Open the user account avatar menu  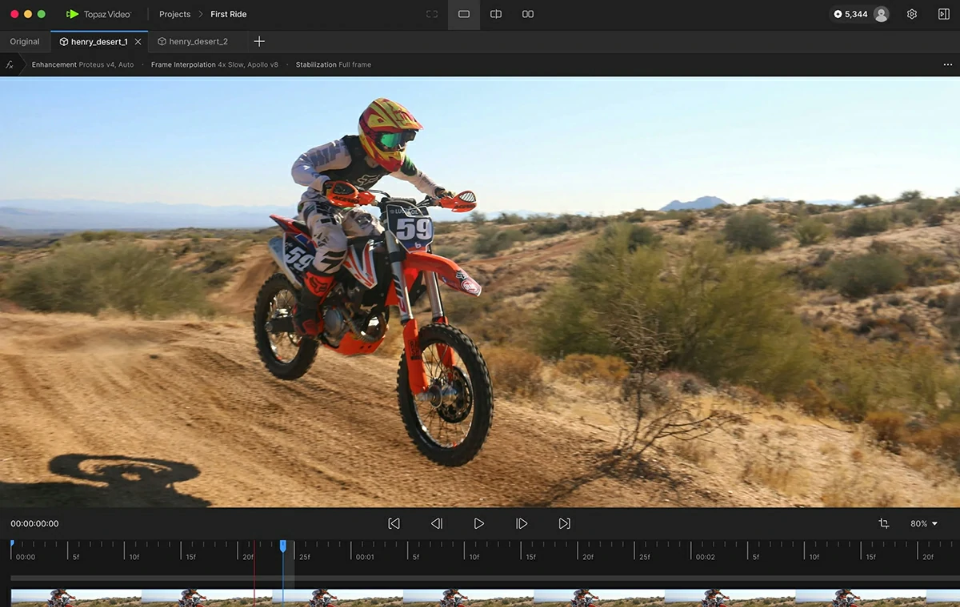point(881,15)
